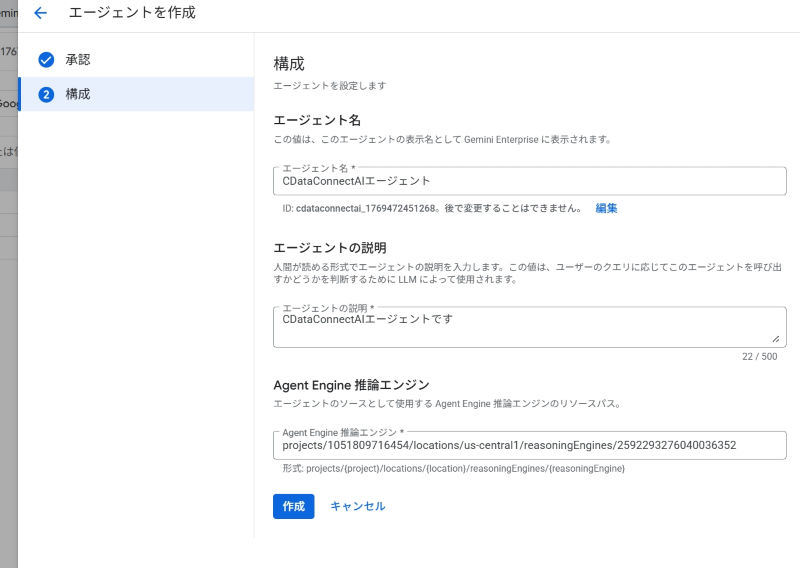The height and width of the screenshot is (568, 800).
Task: Click the エージェントを作成 page title
Action: pyautogui.click(x=132, y=13)
